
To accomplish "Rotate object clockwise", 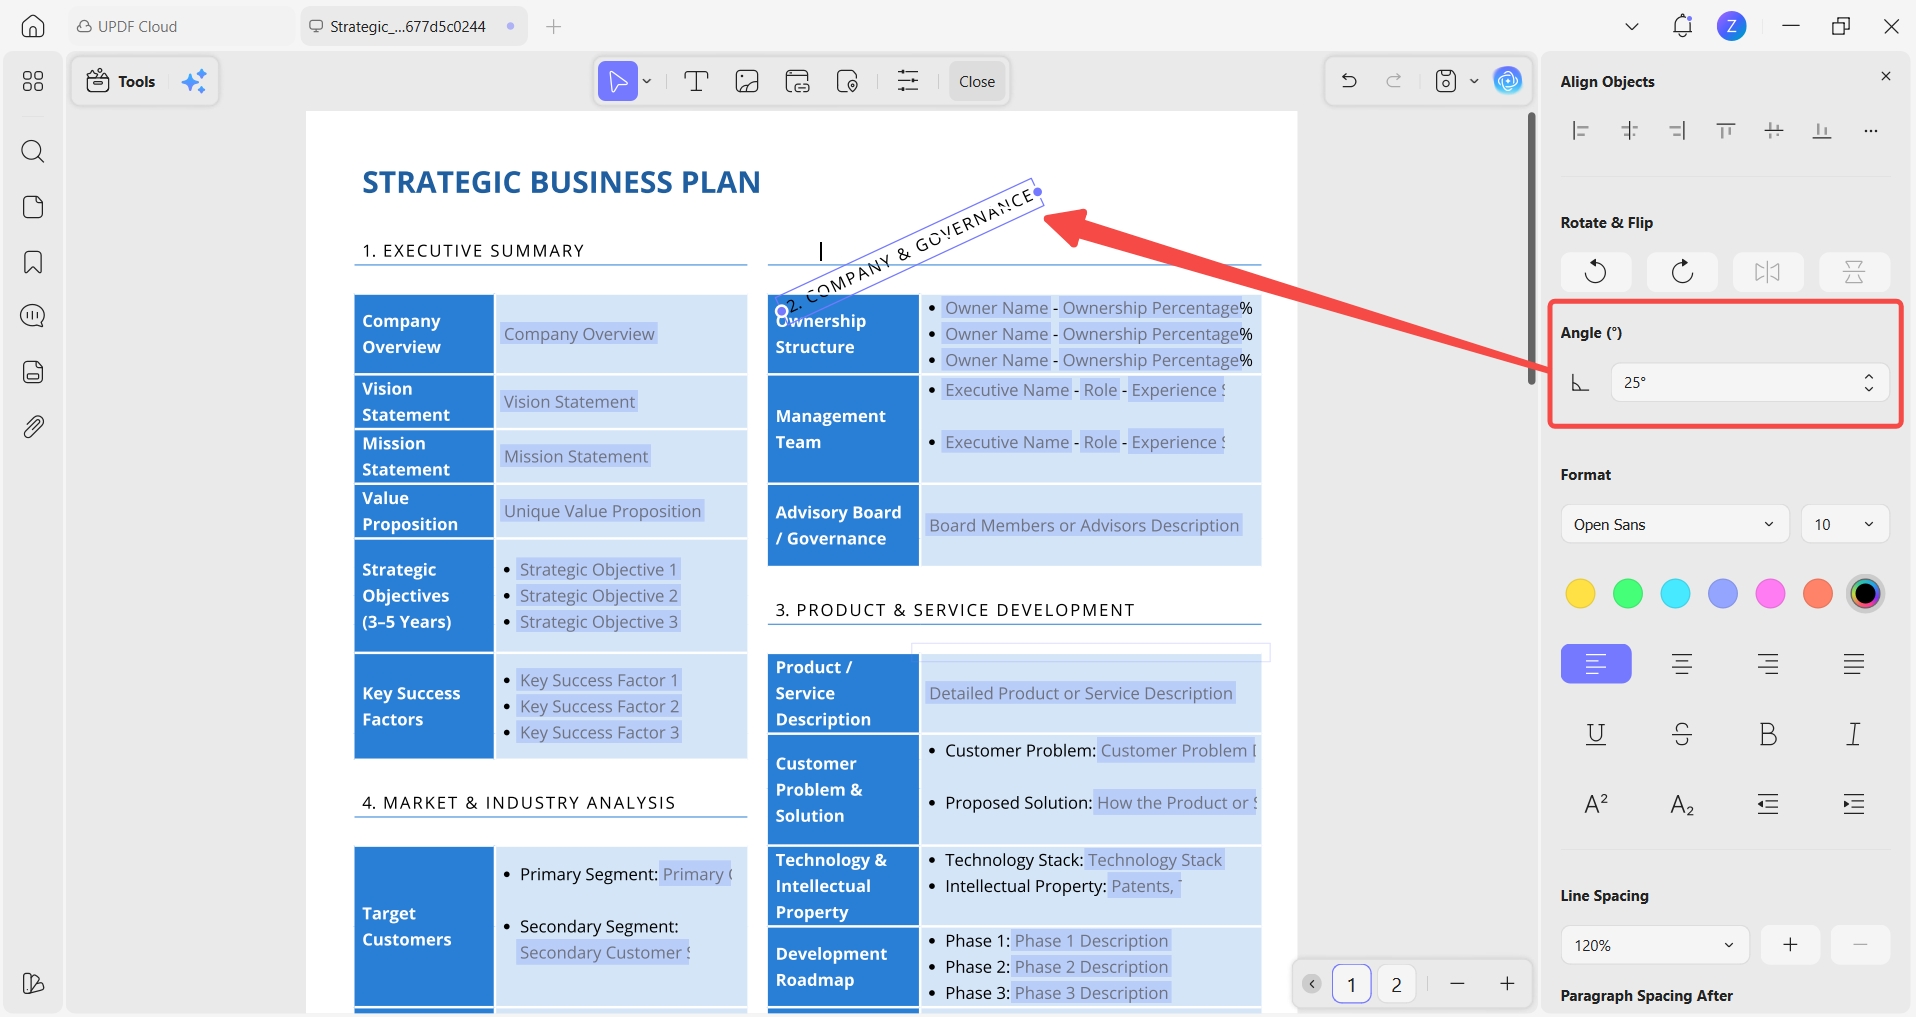I will [x=1682, y=271].
